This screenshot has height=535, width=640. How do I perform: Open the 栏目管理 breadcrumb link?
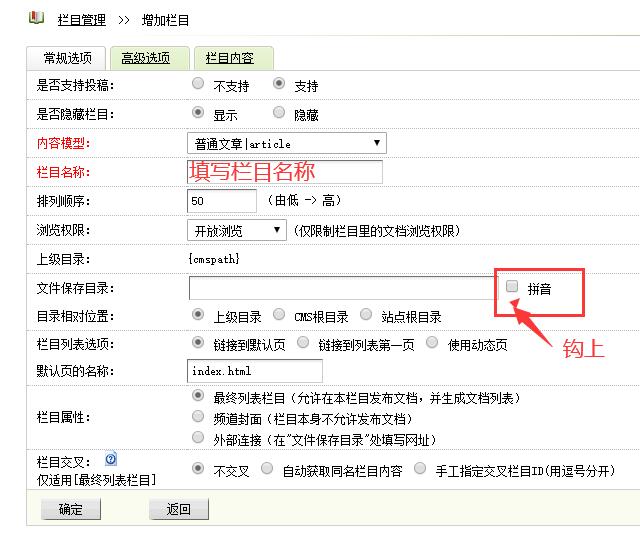tap(82, 20)
